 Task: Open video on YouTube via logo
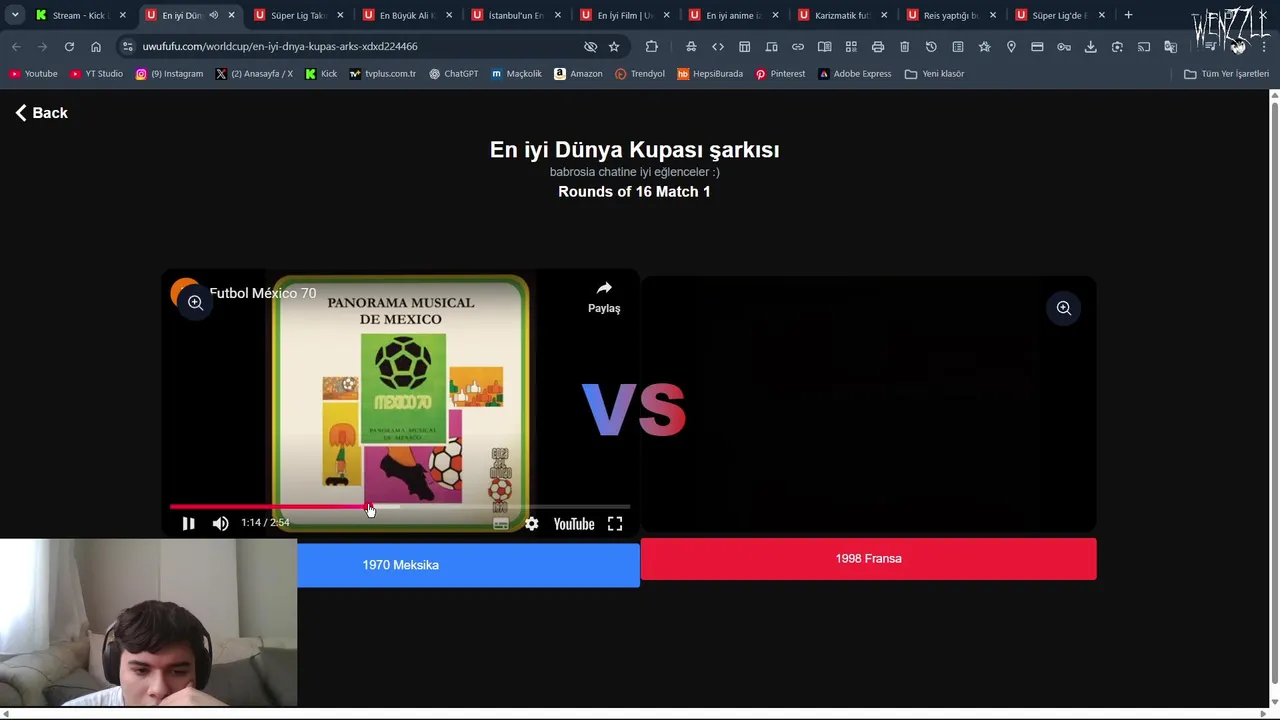pyautogui.click(x=574, y=524)
